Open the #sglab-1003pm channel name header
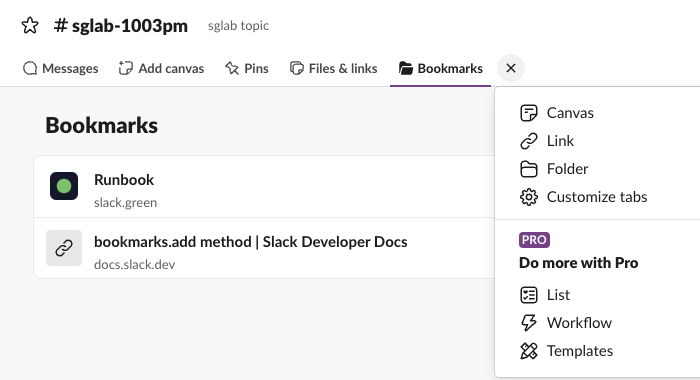700x380 pixels. (121, 25)
